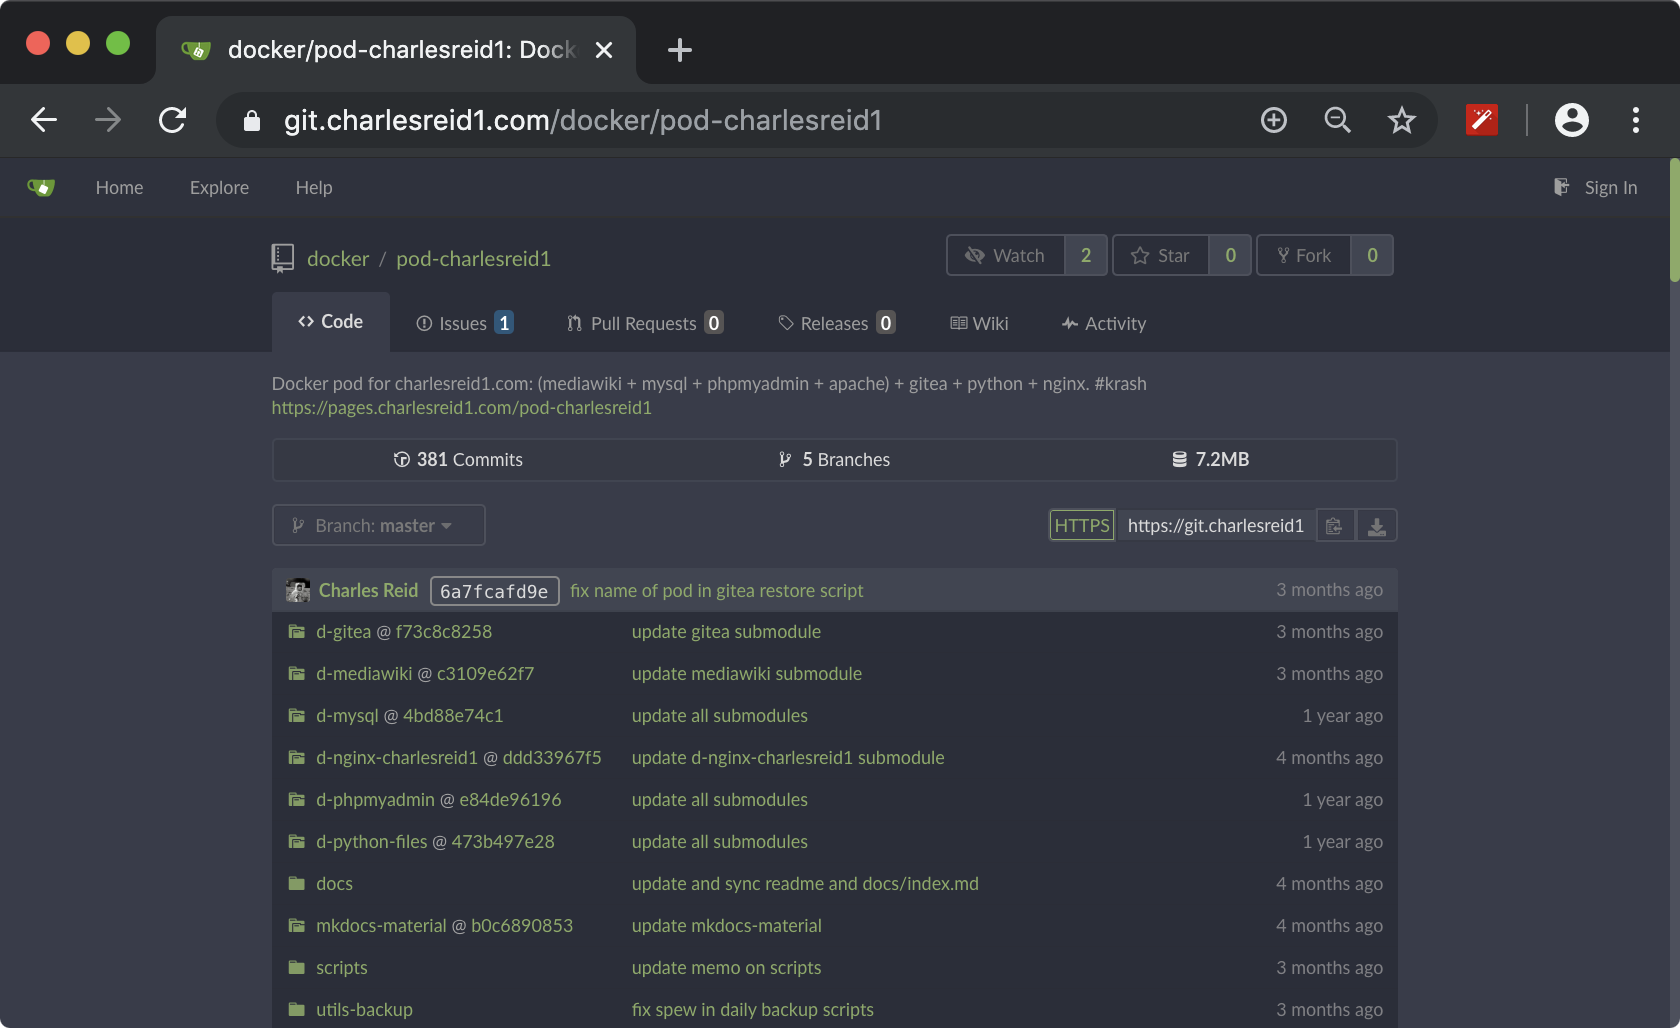Open the Wiki tab
This screenshot has height=1028, width=1680.
[979, 323]
